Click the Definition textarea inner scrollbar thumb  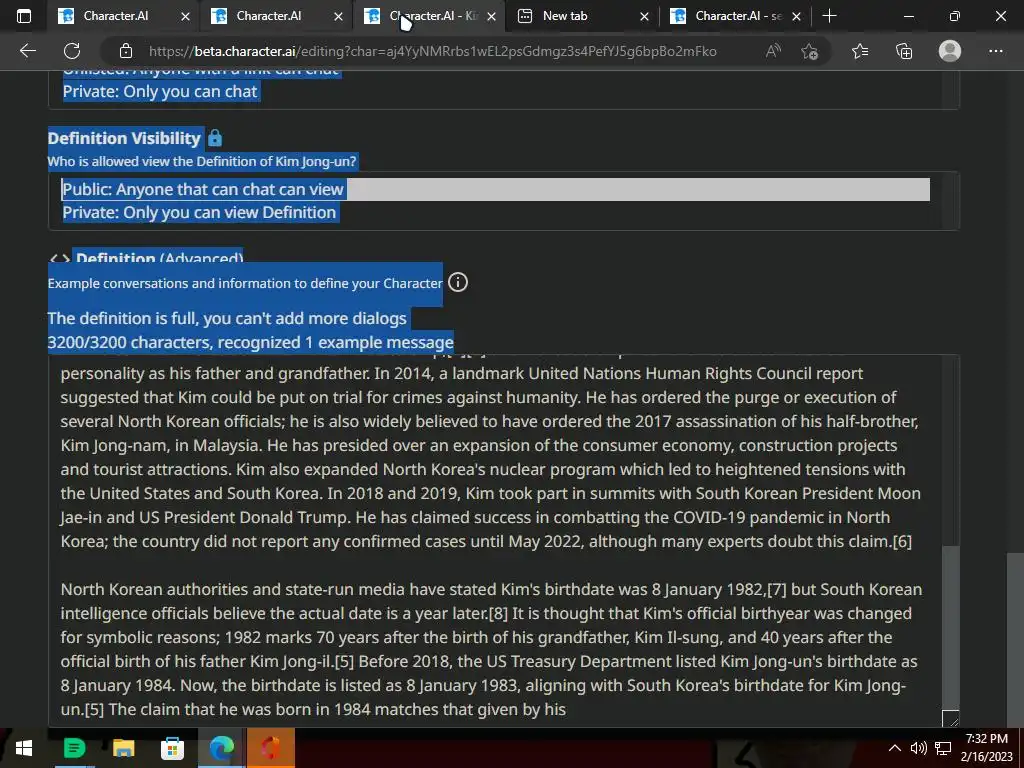(x=950, y=628)
